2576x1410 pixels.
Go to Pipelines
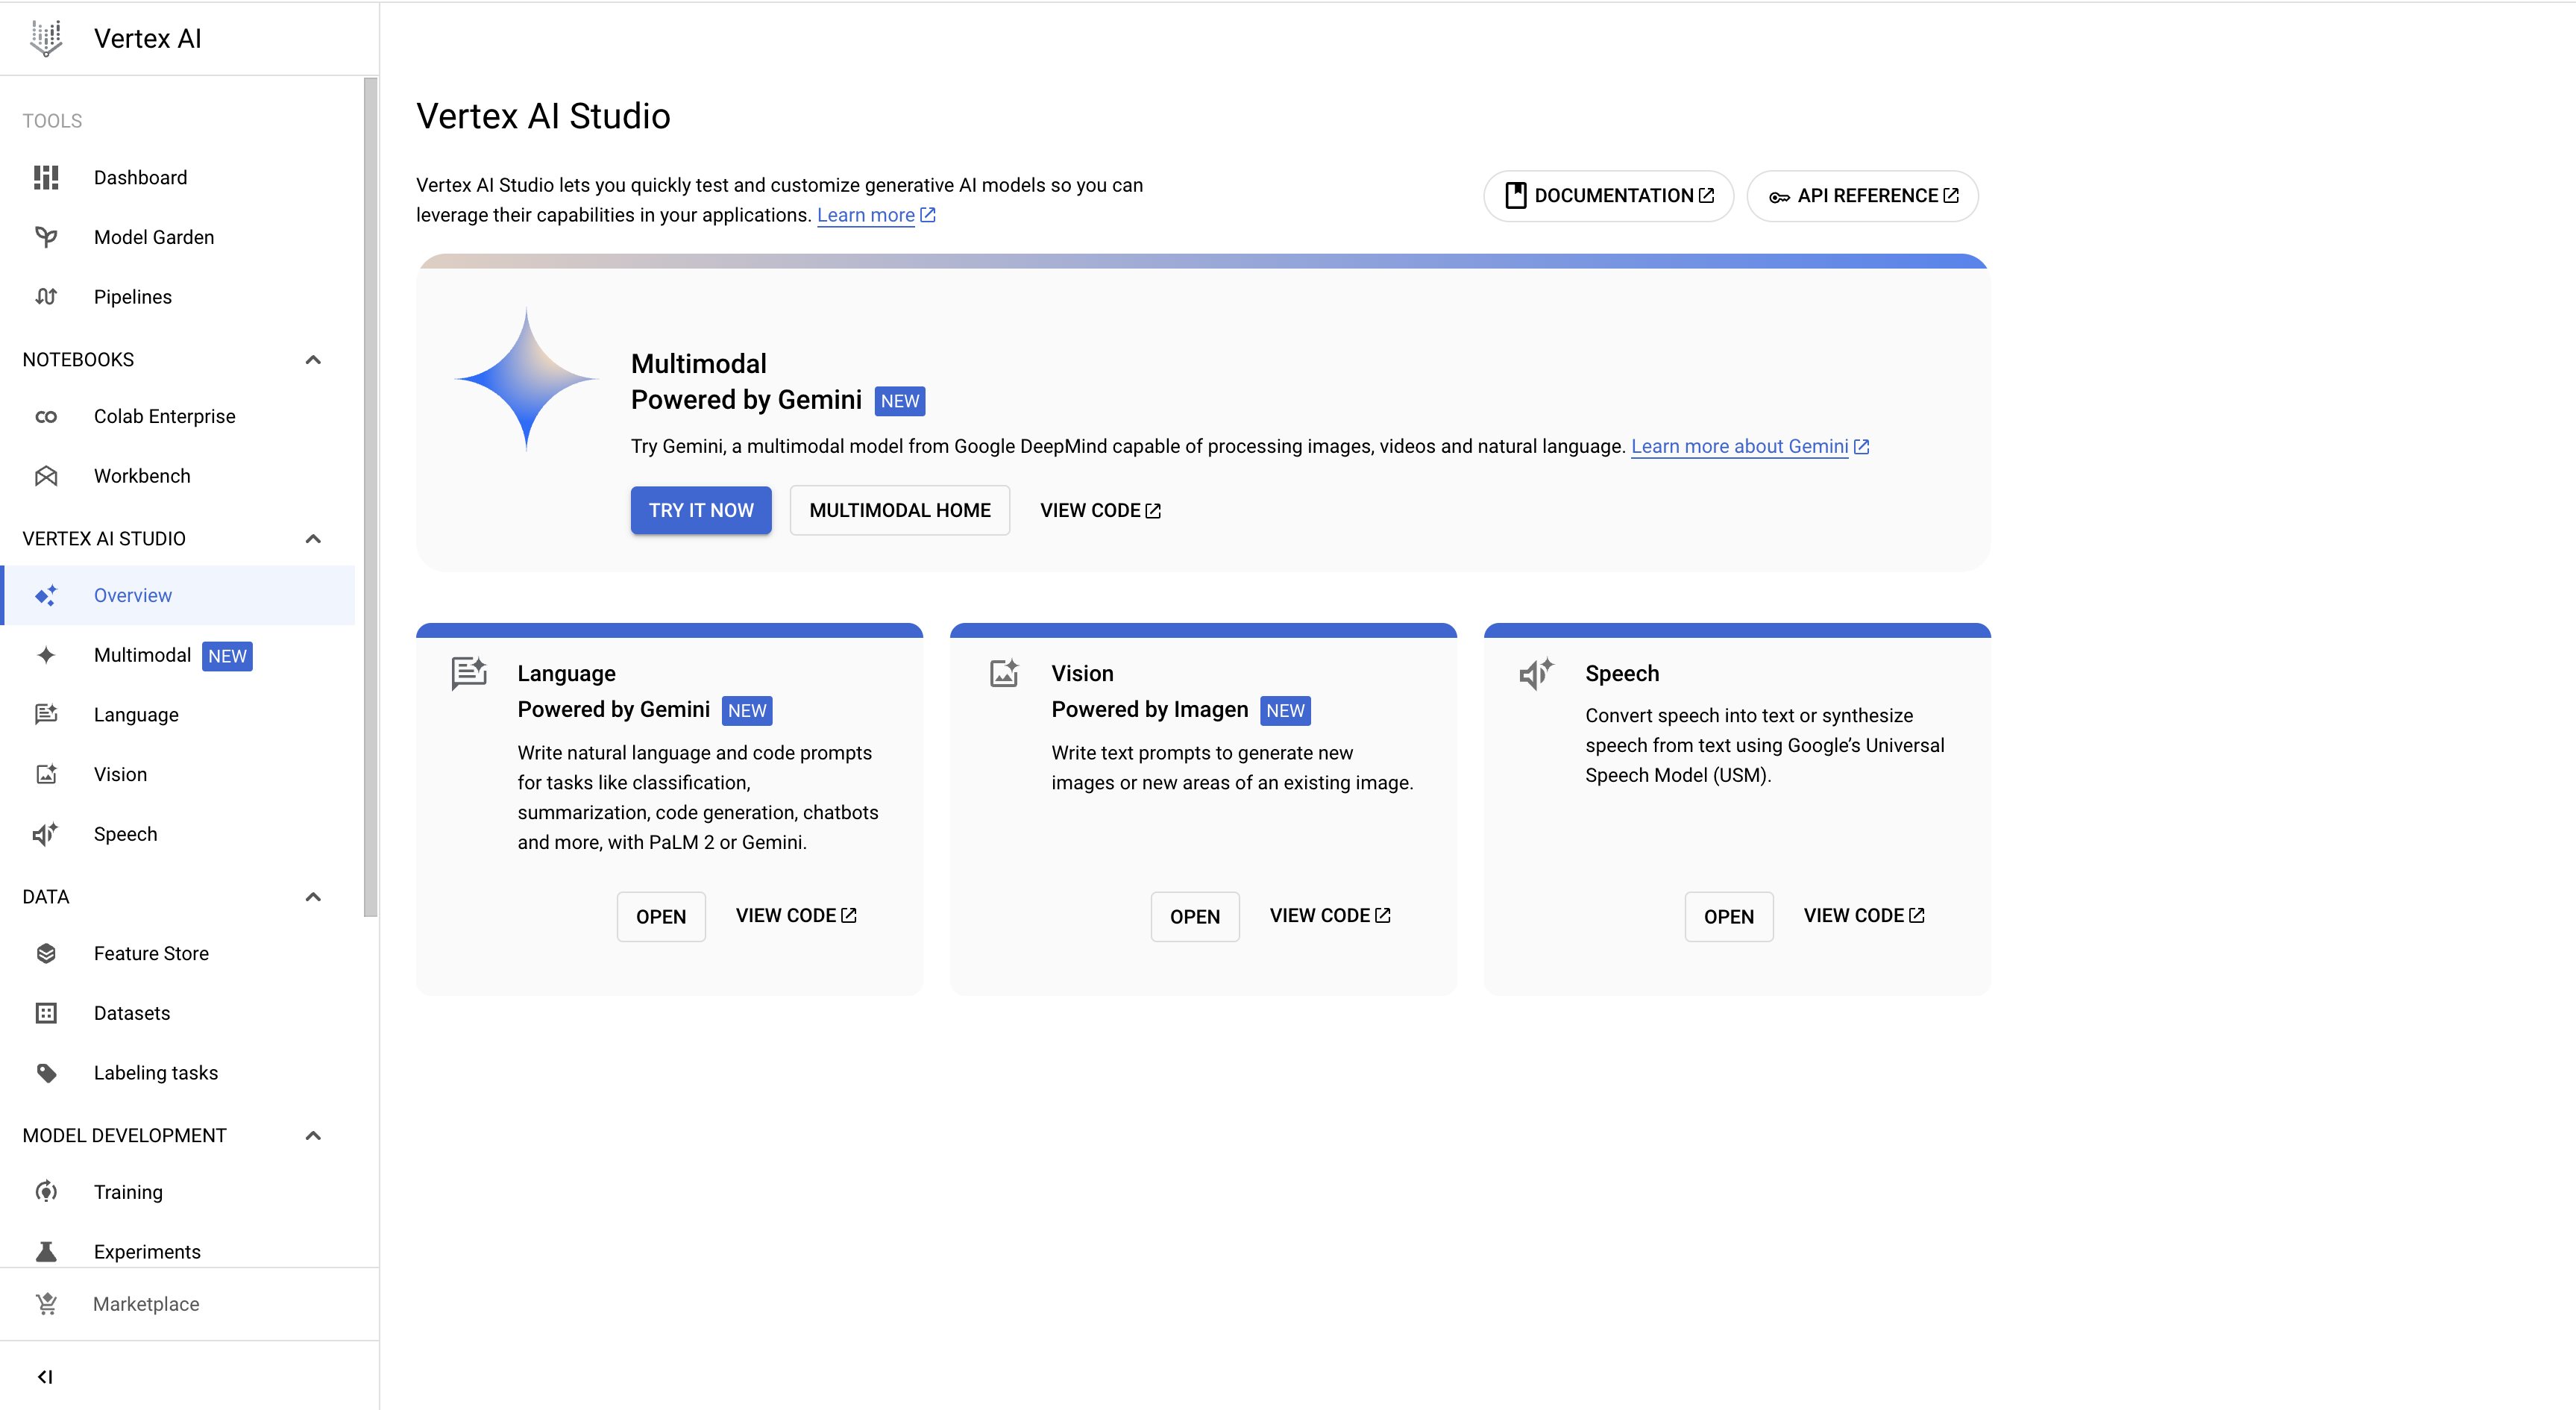coord(178,297)
